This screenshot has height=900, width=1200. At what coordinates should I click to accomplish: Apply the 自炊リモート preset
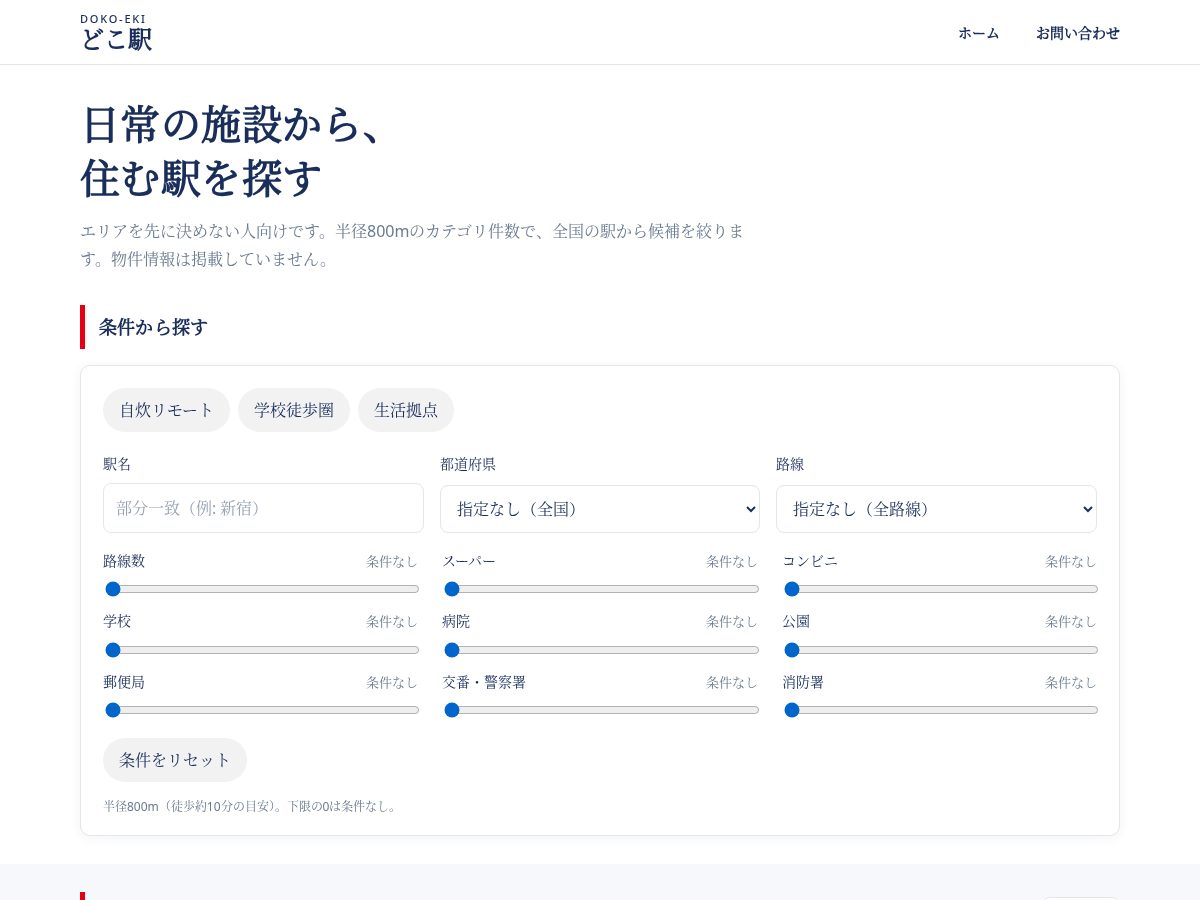click(x=166, y=410)
